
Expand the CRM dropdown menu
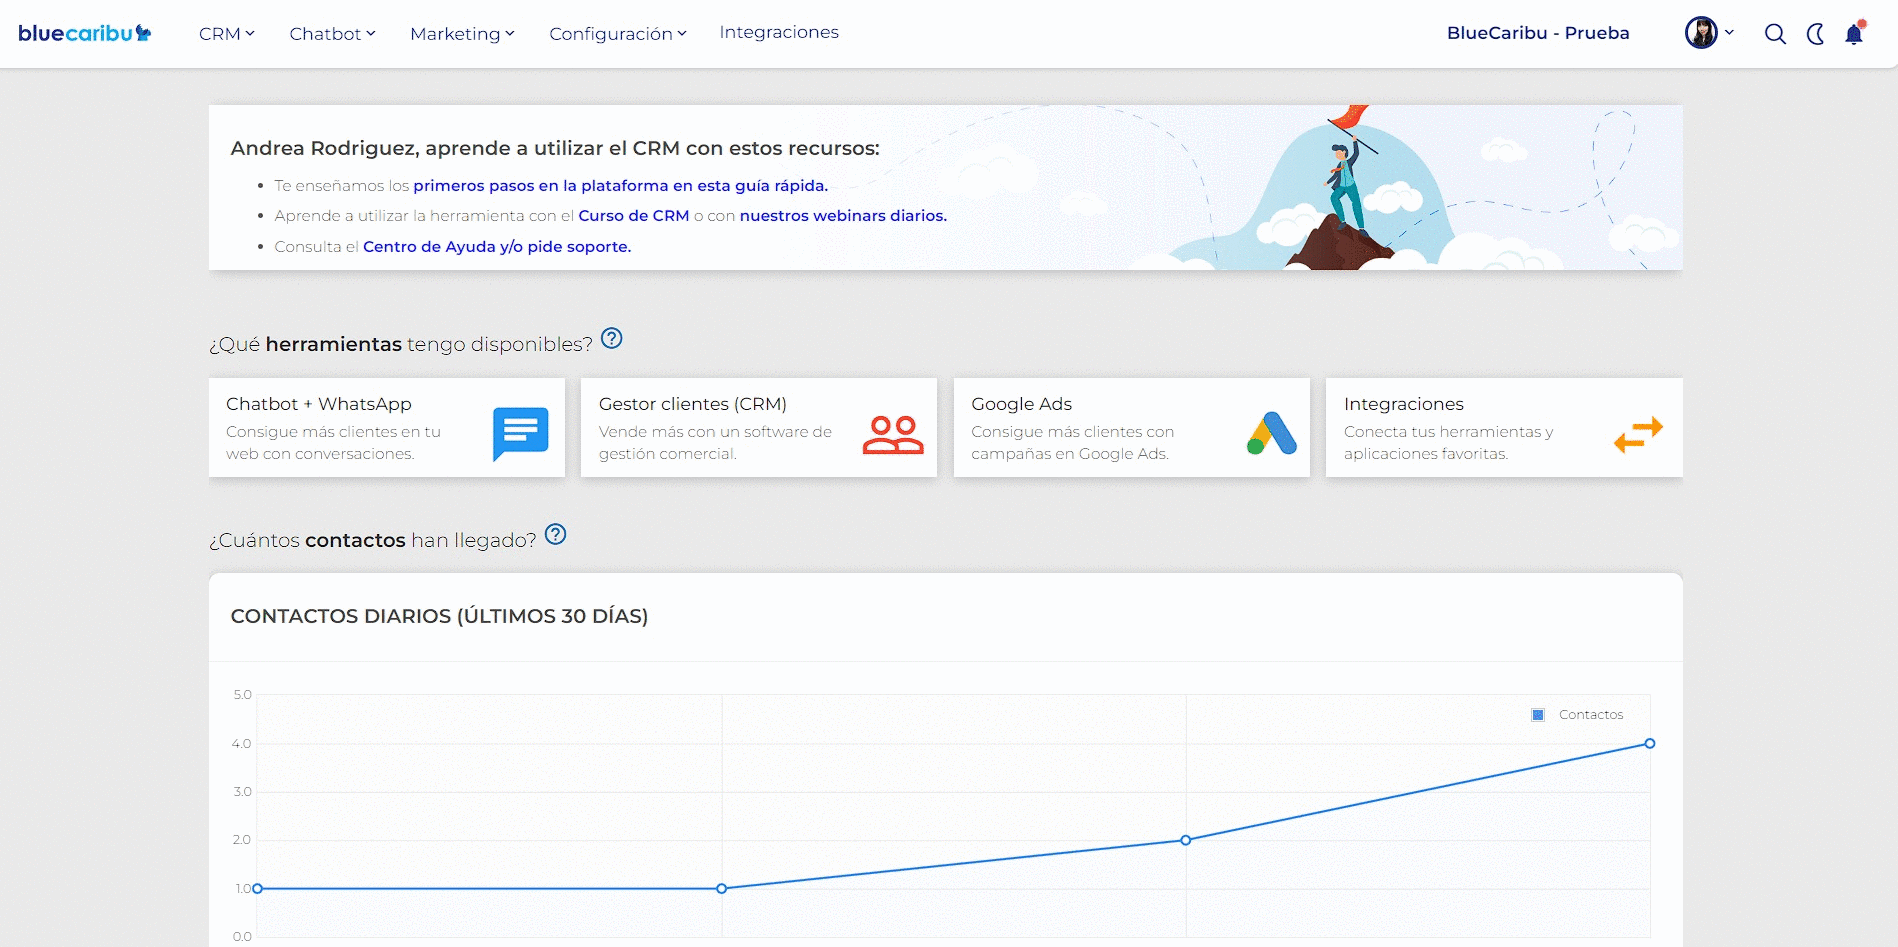coord(227,34)
